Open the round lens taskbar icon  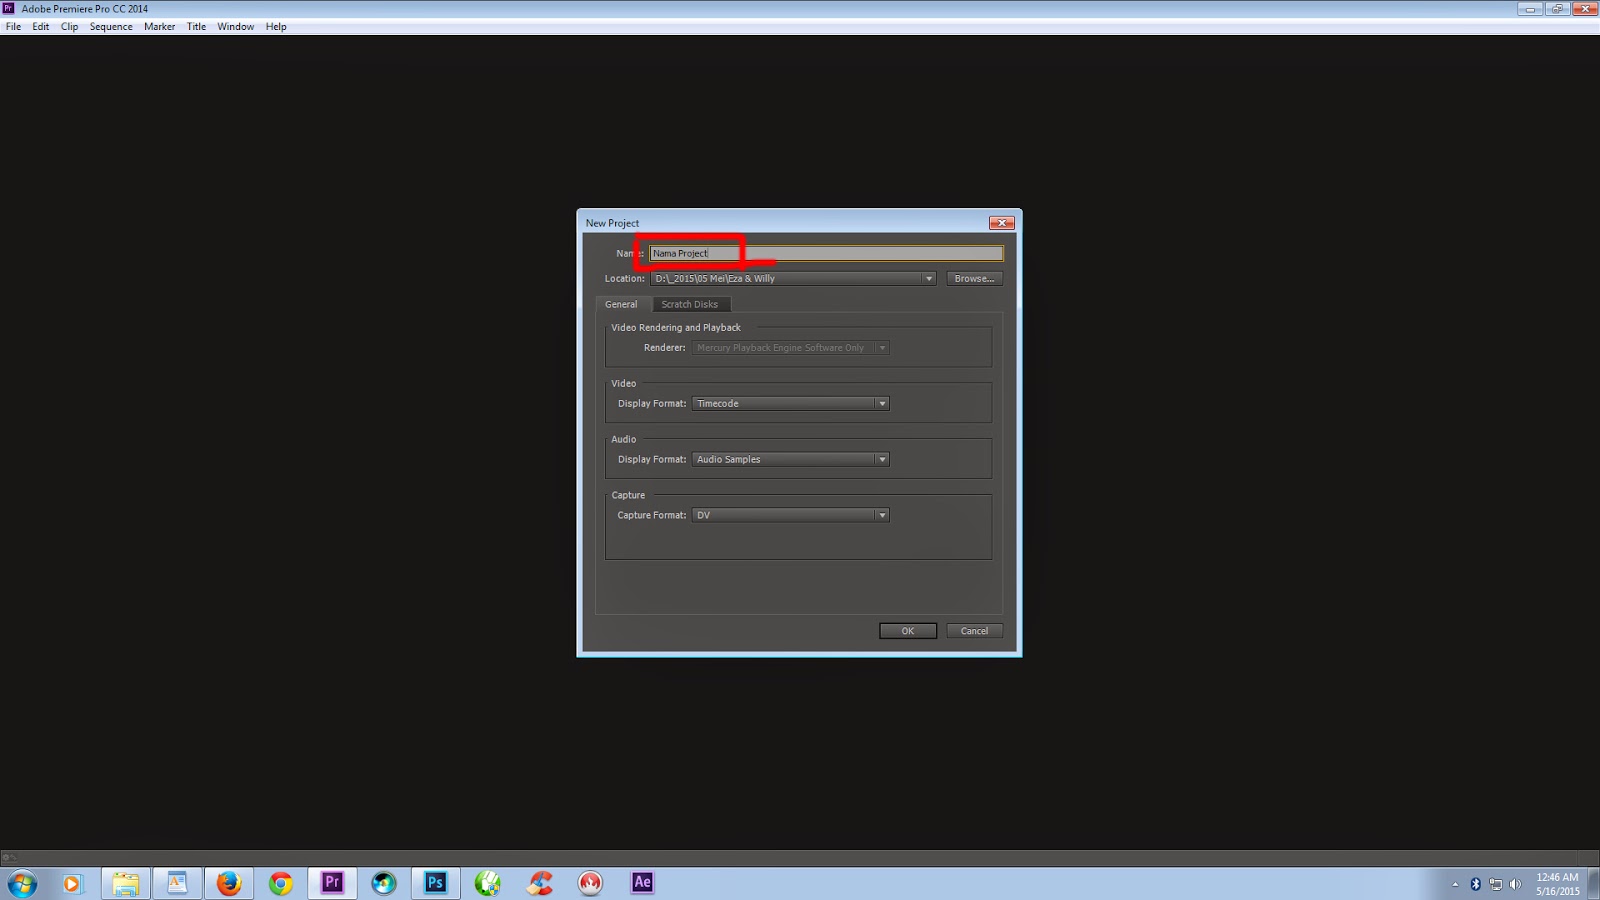click(384, 883)
